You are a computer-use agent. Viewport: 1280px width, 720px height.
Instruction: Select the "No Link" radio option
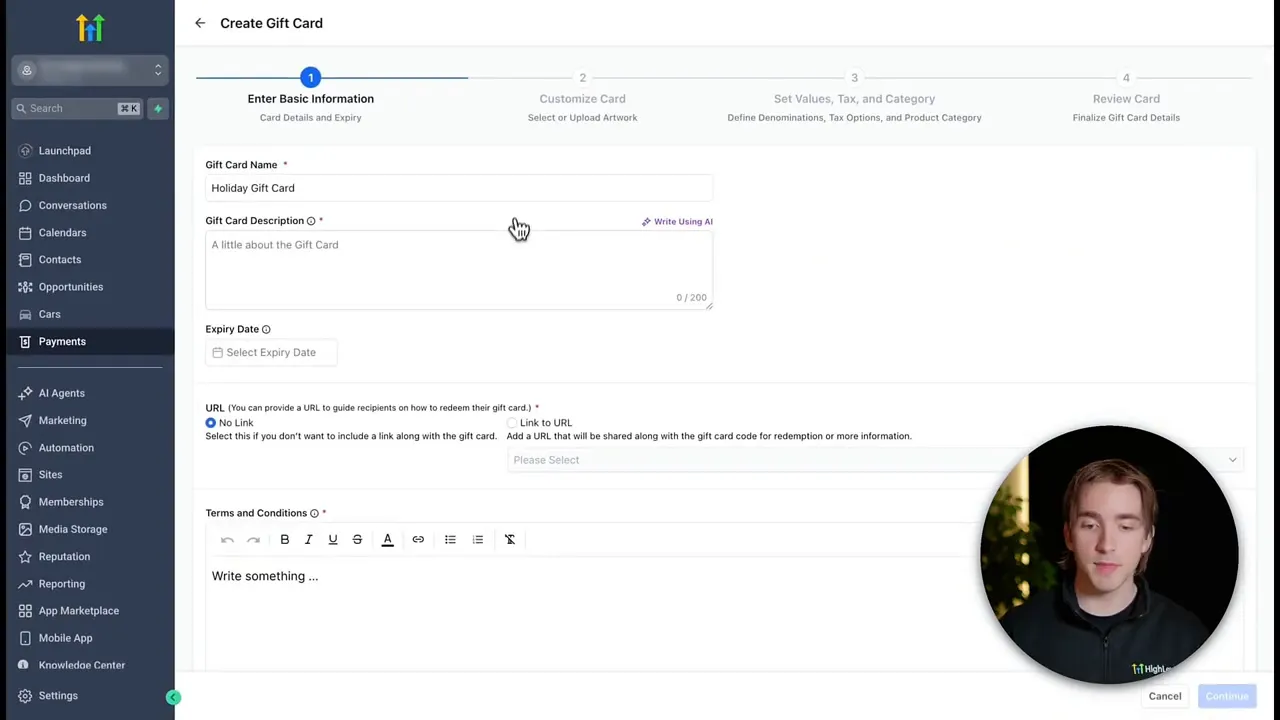(x=211, y=422)
